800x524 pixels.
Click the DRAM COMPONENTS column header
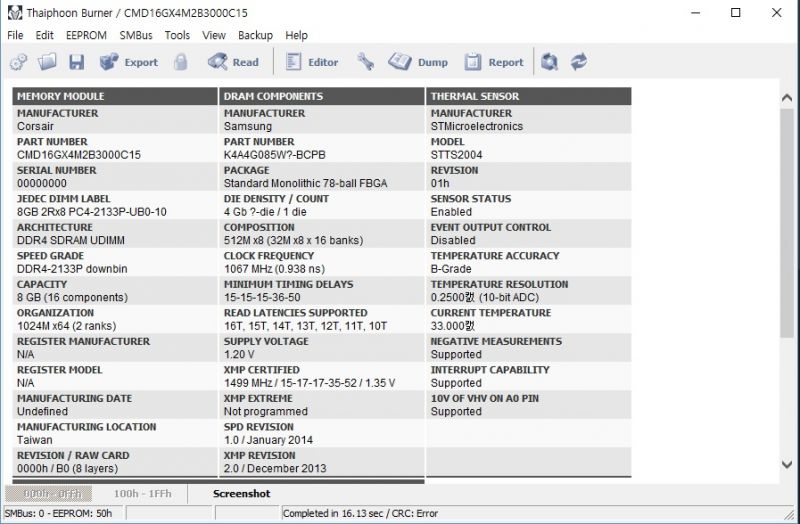pos(321,96)
